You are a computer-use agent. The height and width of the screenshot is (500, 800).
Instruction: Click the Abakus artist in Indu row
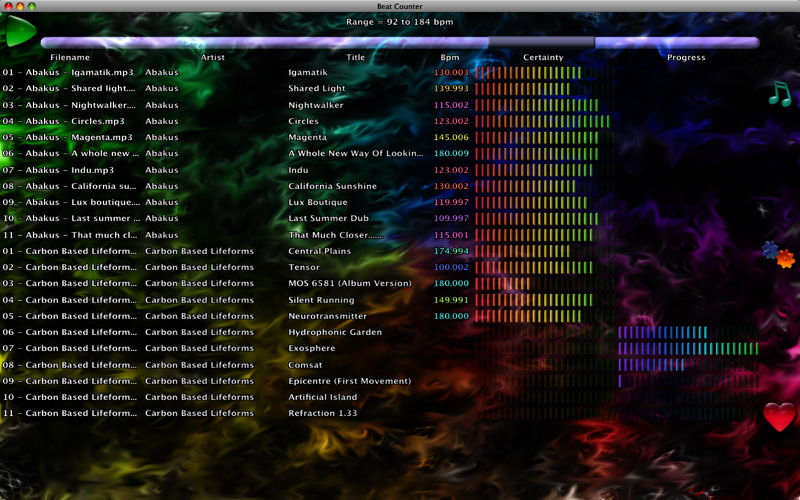(162, 170)
